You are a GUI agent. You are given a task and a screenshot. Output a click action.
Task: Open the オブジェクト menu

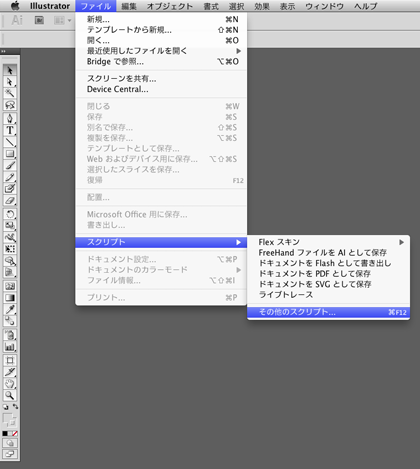pos(170,6)
